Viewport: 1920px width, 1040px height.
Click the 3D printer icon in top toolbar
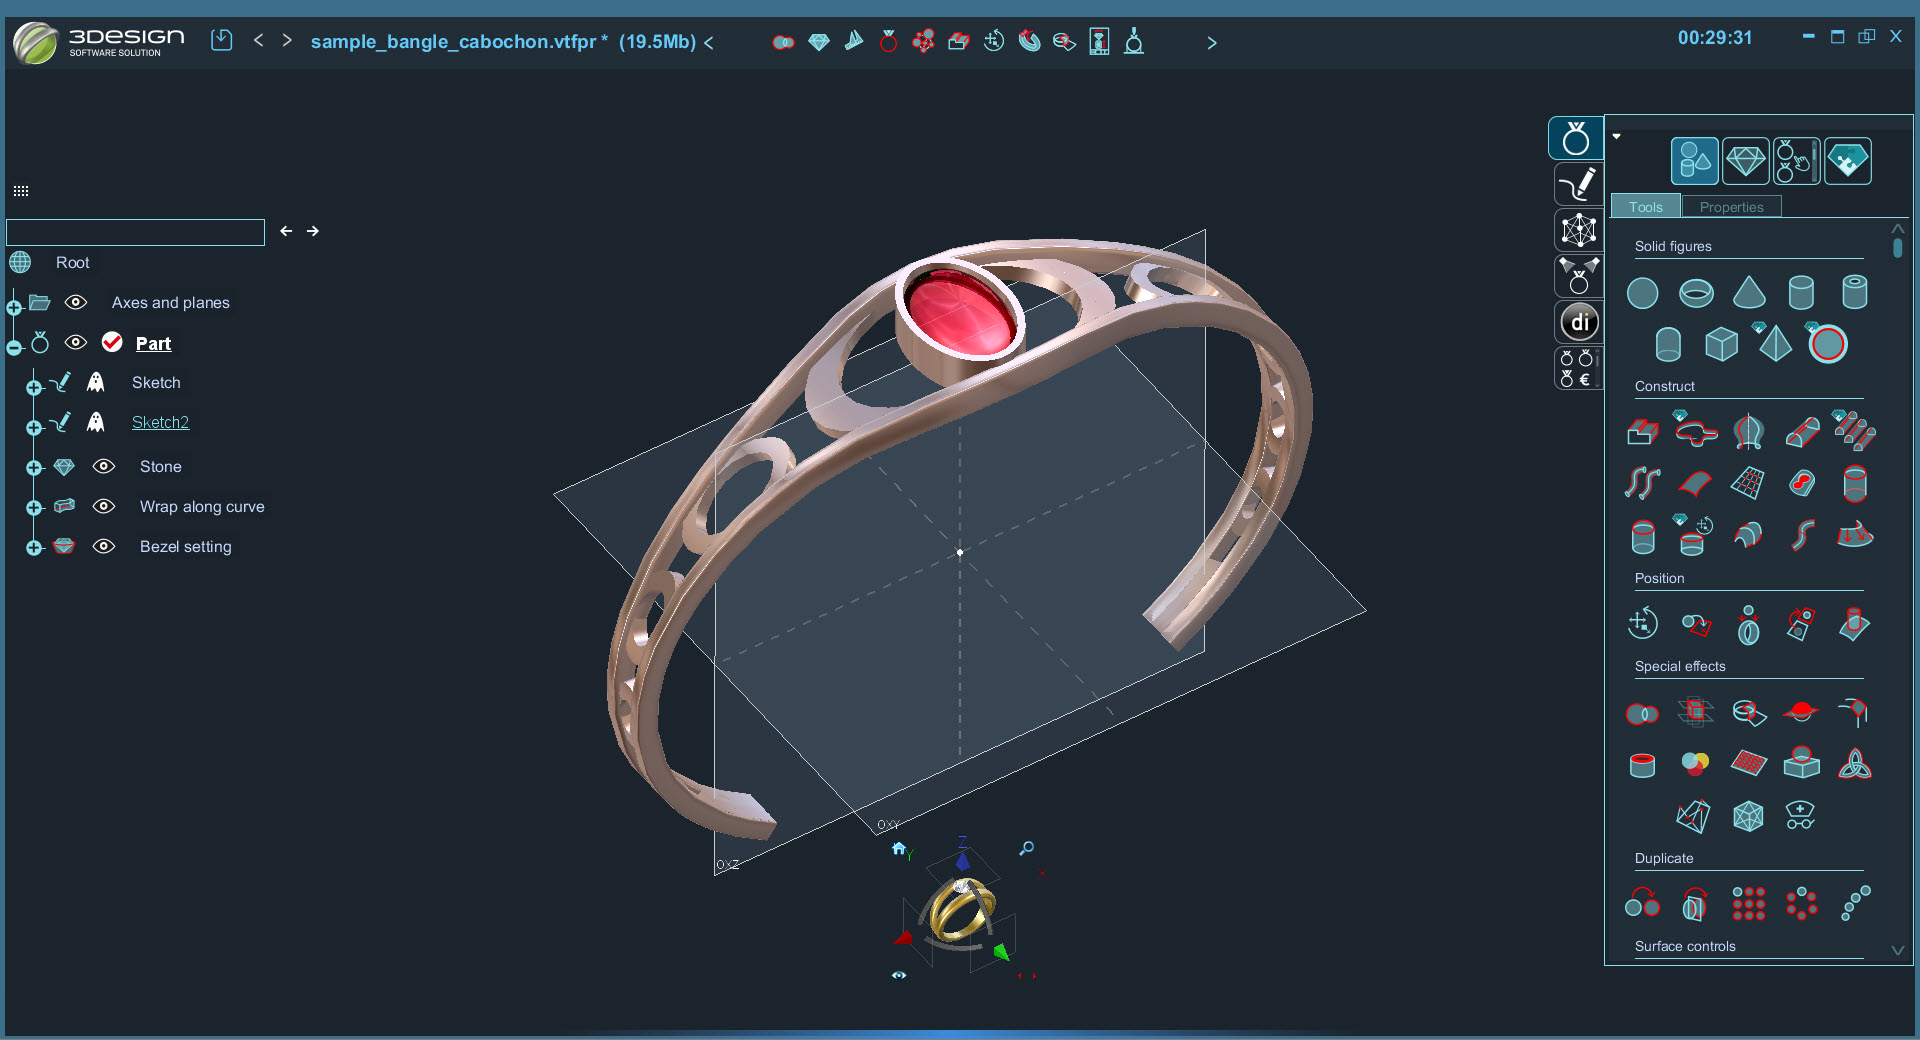coord(1099,41)
